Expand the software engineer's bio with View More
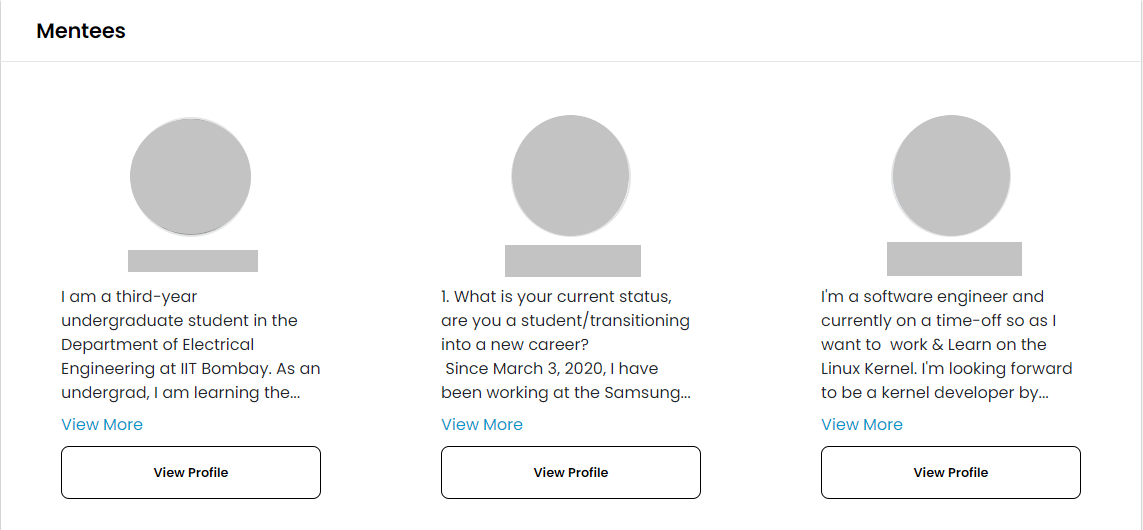 coord(862,424)
